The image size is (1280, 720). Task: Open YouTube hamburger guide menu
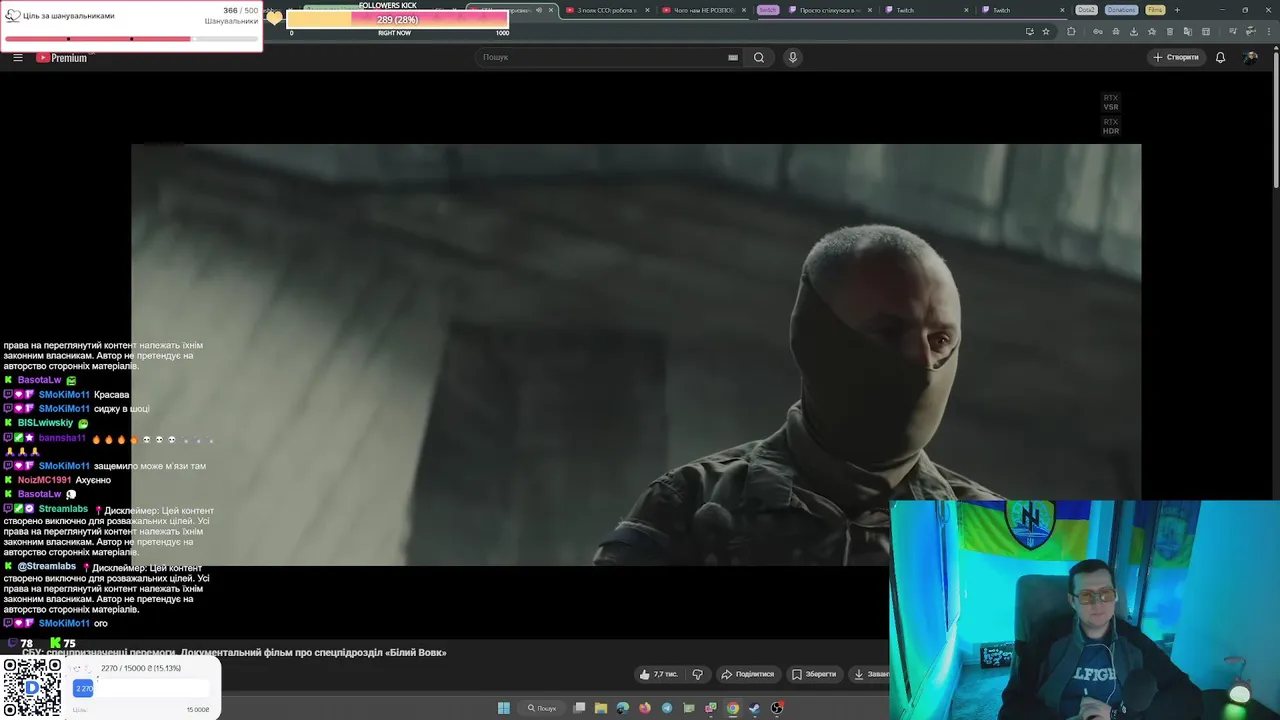click(17, 57)
